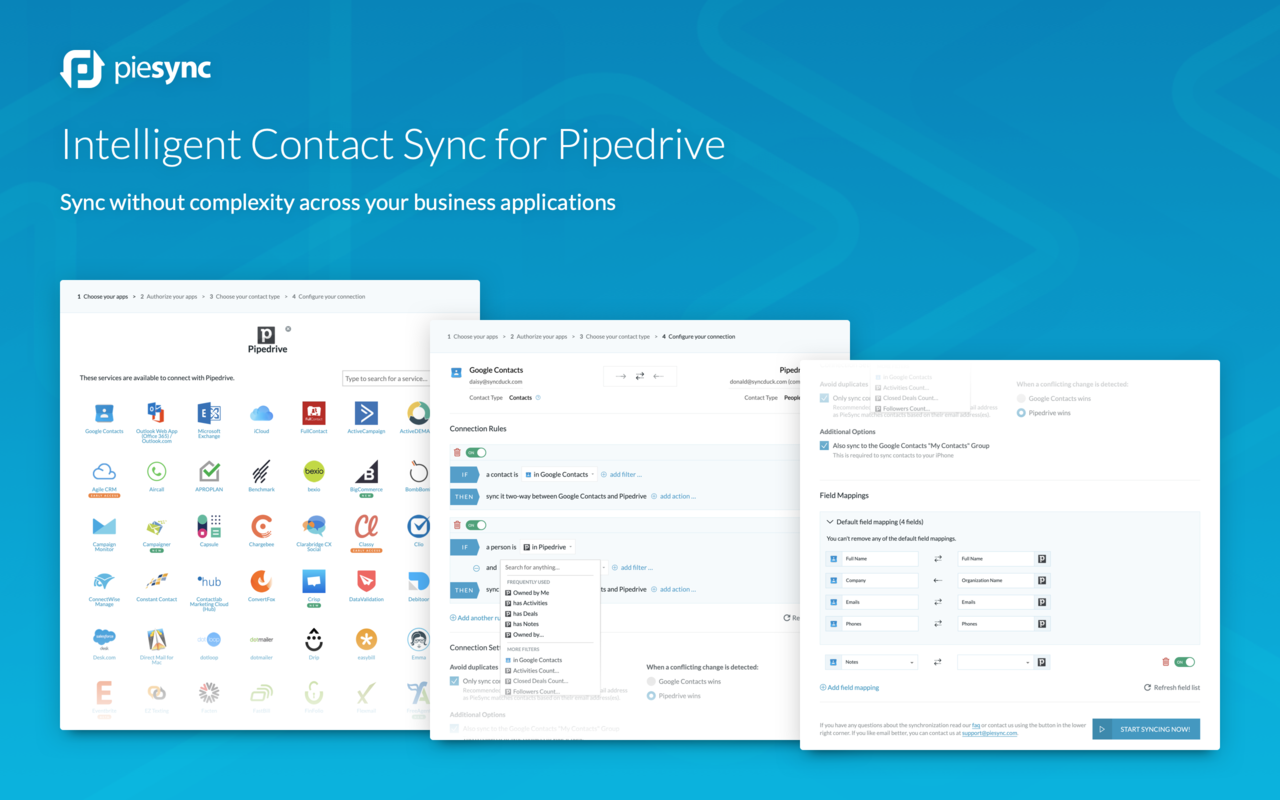Choose iCloud from available services
1280x800 pixels.
click(261, 413)
